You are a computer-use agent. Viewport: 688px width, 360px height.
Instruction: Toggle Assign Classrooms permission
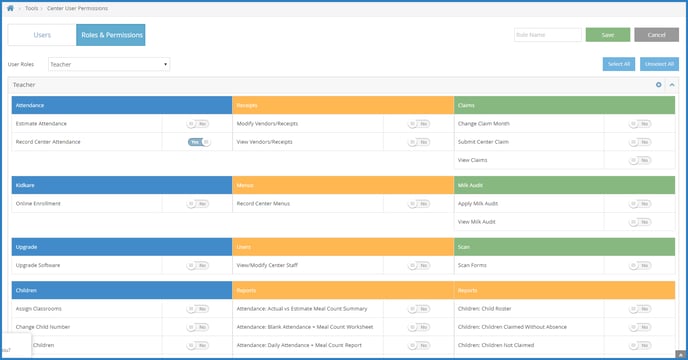tap(198, 309)
